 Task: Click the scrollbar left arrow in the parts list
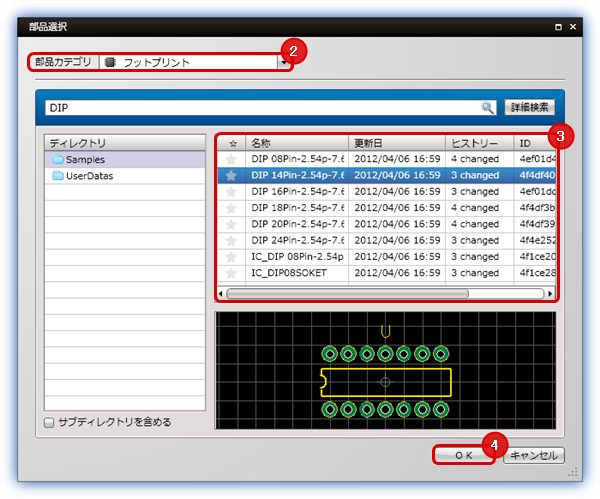(220, 294)
